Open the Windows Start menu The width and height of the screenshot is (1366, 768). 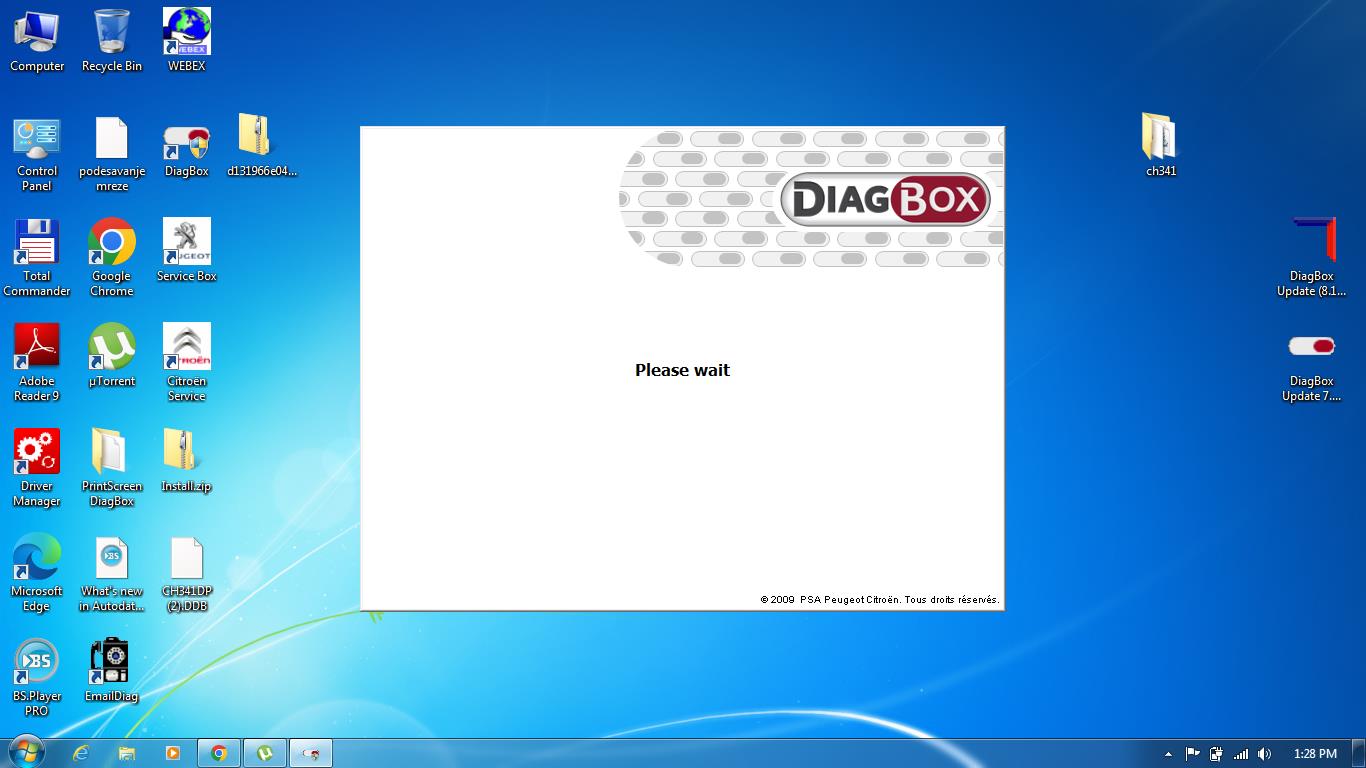tap(25, 753)
